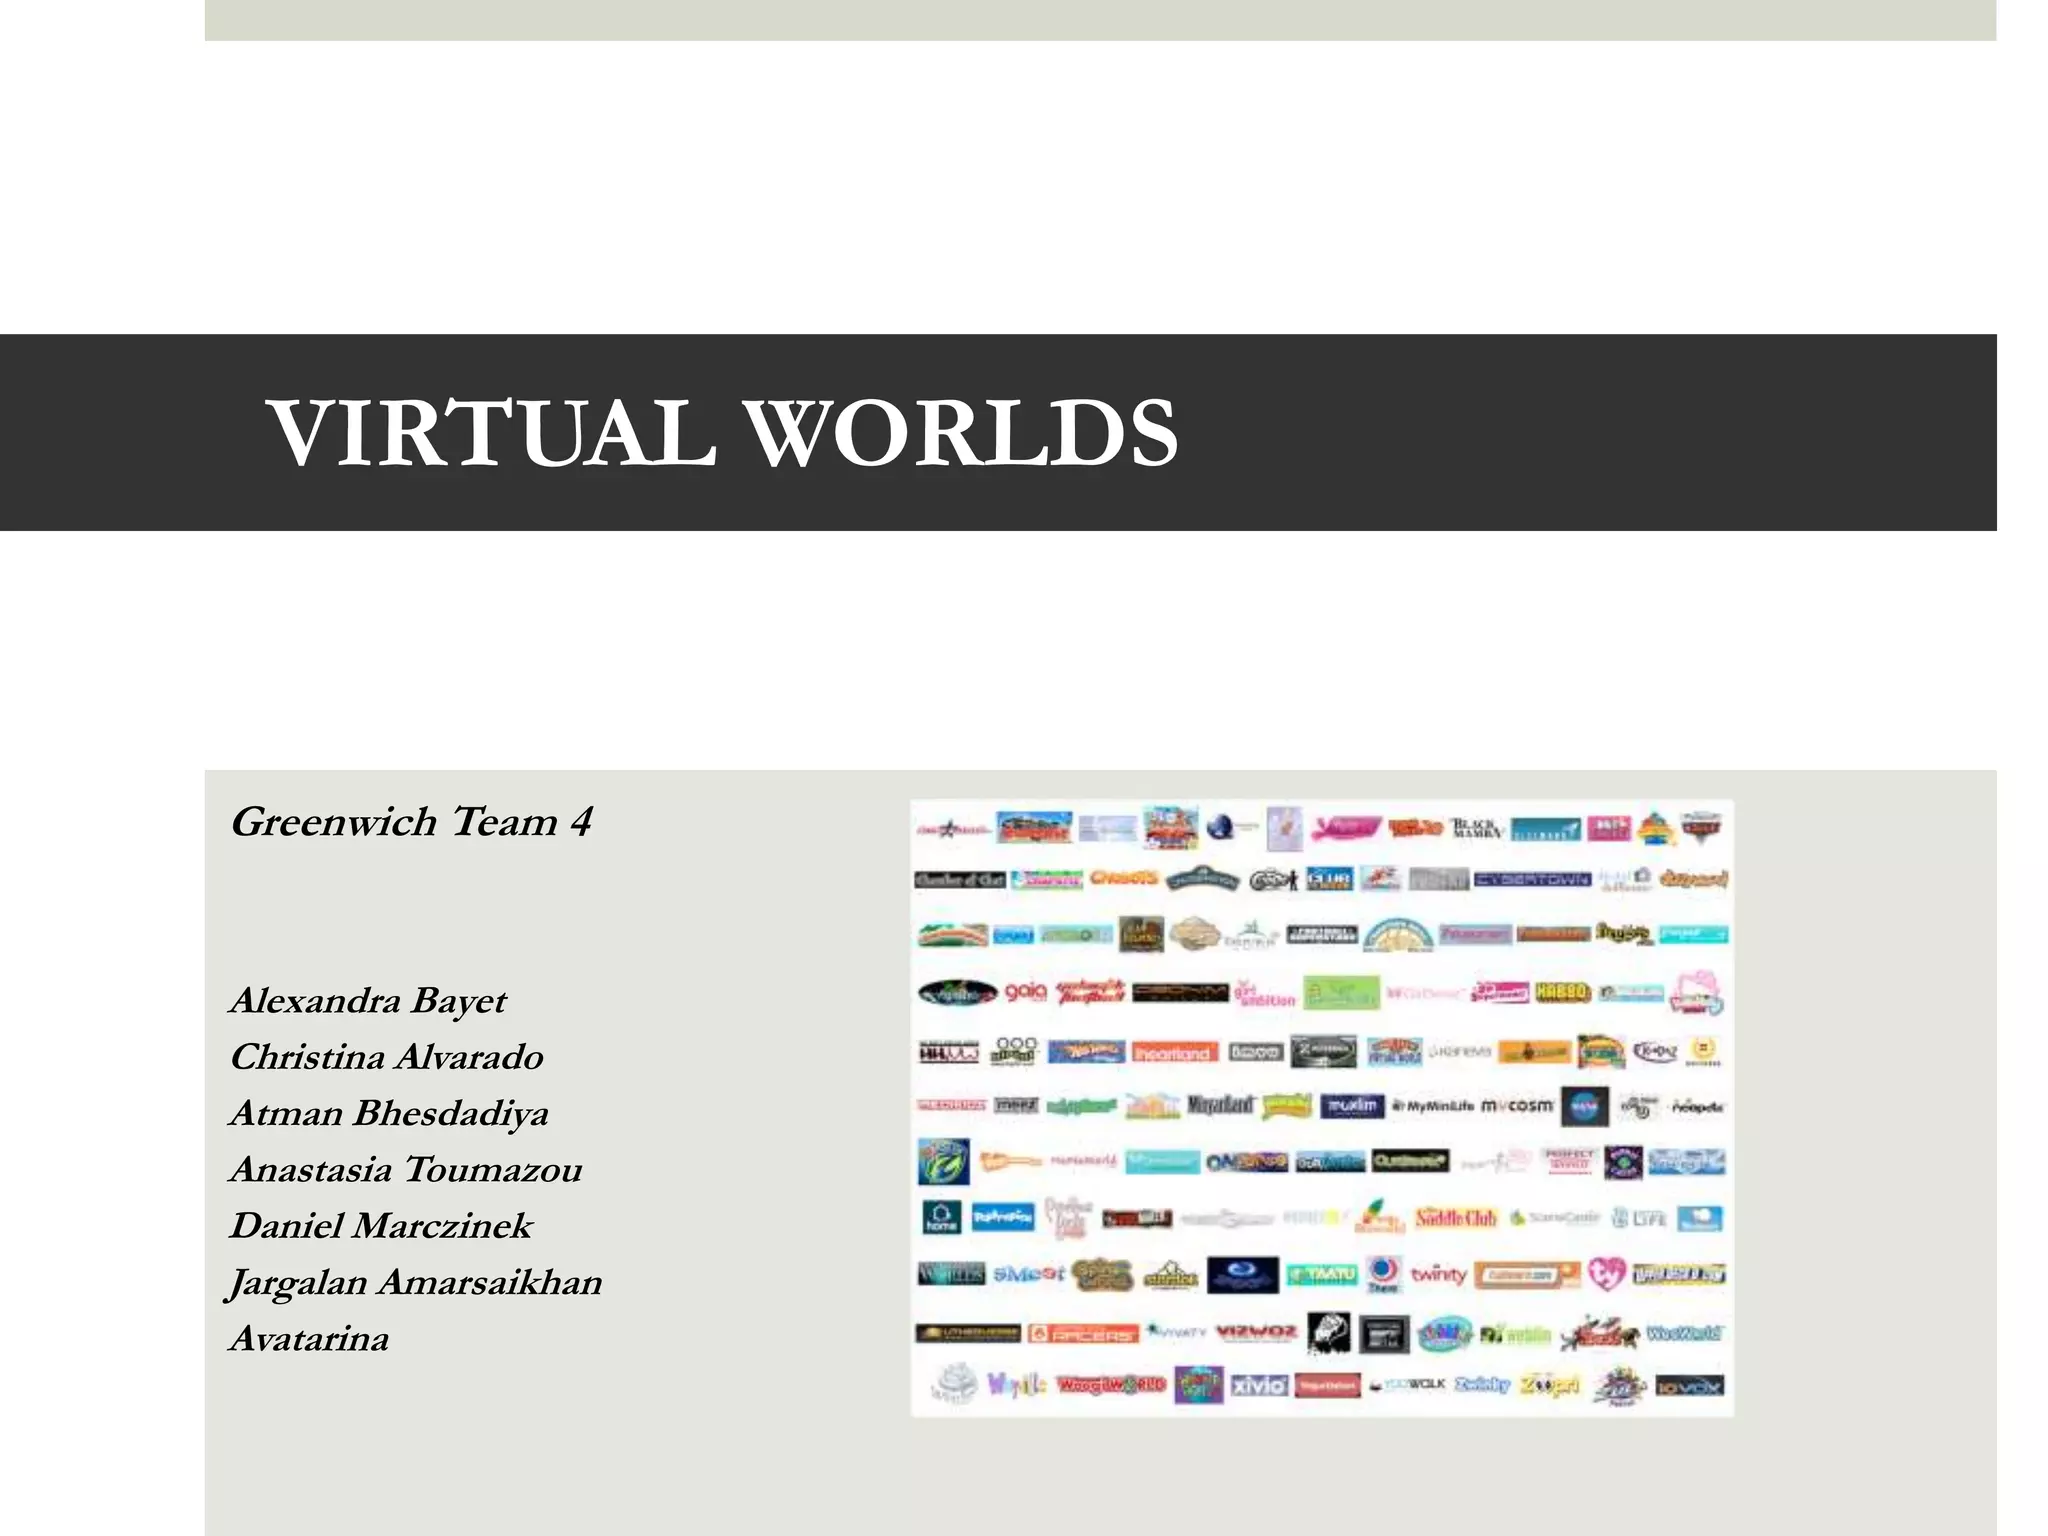The image size is (2048, 1536).
Task: Click the xivio logo
Action: click(1258, 1386)
